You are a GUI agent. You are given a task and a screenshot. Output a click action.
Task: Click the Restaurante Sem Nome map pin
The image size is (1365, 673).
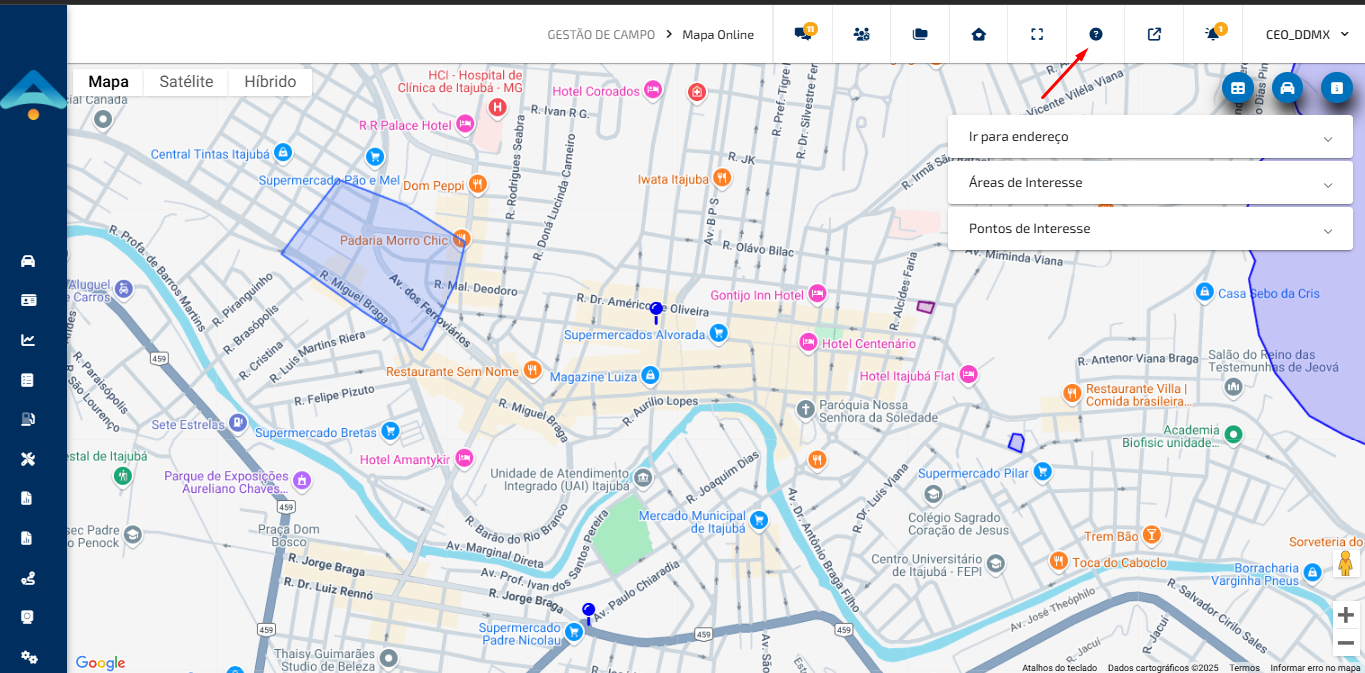pyautogui.click(x=532, y=369)
